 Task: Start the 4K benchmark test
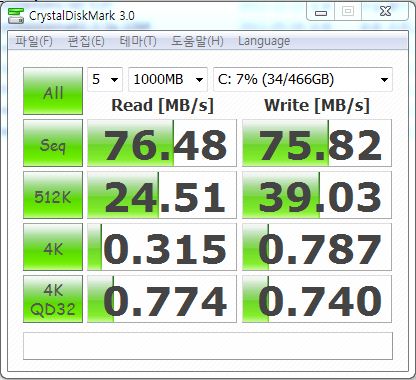coord(53,247)
